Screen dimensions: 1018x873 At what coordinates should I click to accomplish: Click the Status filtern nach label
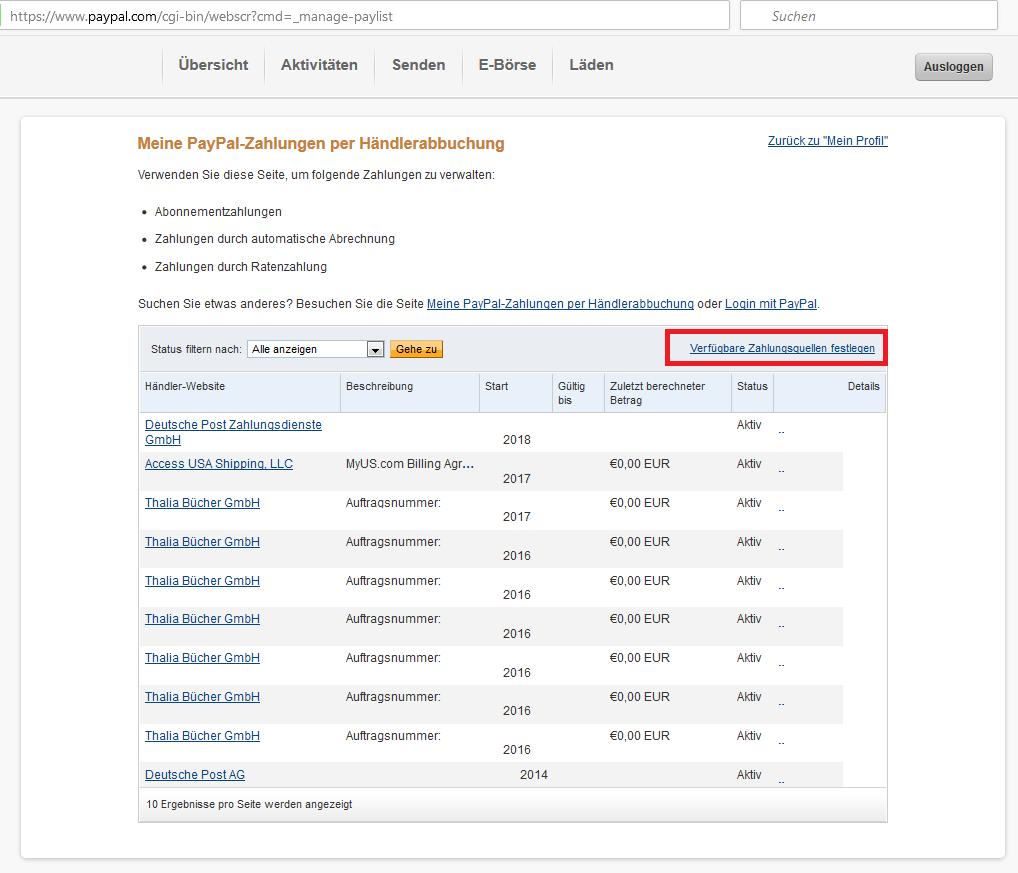tap(196, 349)
